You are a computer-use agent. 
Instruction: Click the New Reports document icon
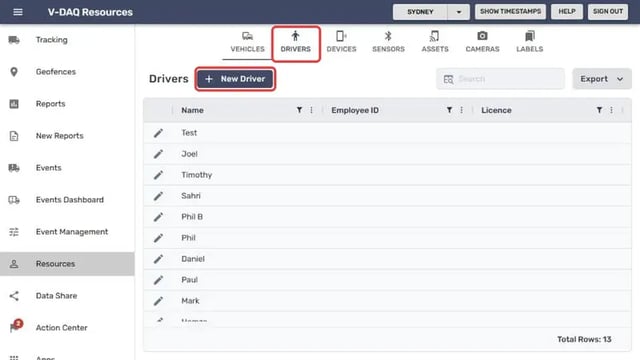[x=14, y=136]
